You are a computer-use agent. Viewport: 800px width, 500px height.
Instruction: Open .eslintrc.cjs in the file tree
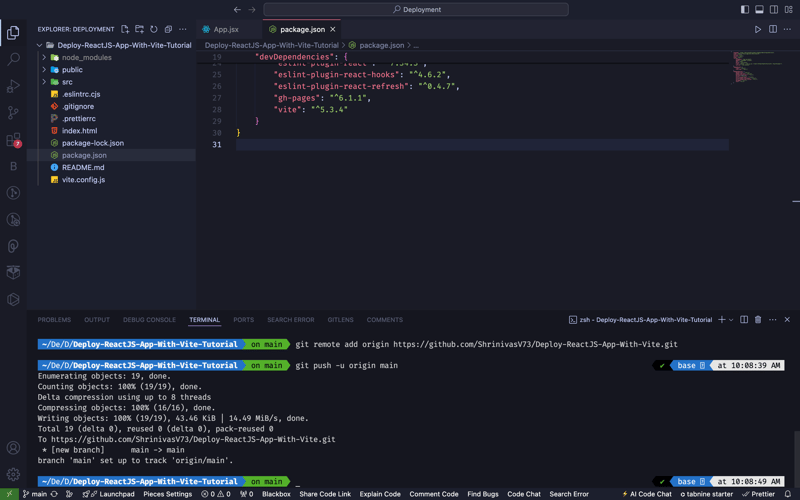81,94
